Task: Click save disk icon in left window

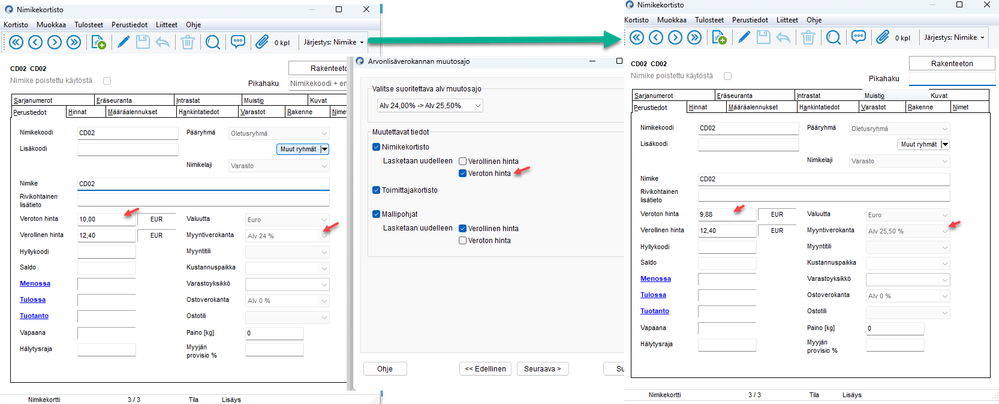Action: 143,43
